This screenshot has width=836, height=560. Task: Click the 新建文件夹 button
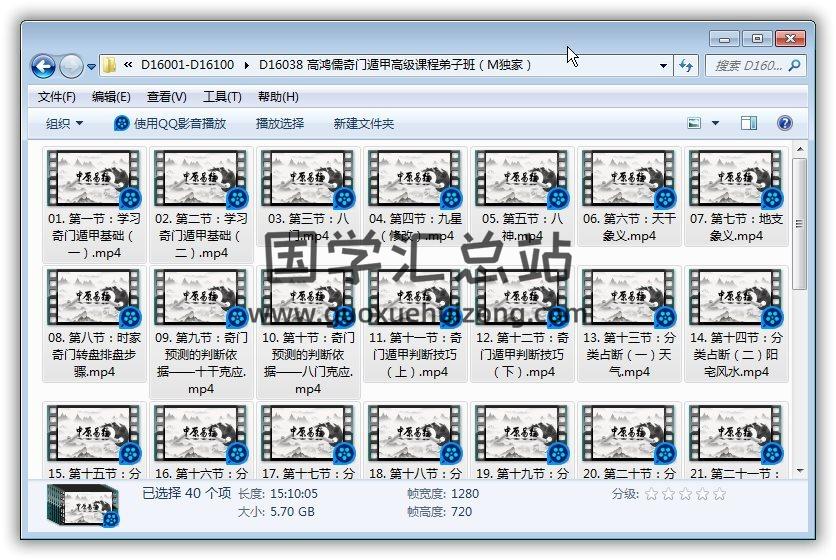pos(364,124)
